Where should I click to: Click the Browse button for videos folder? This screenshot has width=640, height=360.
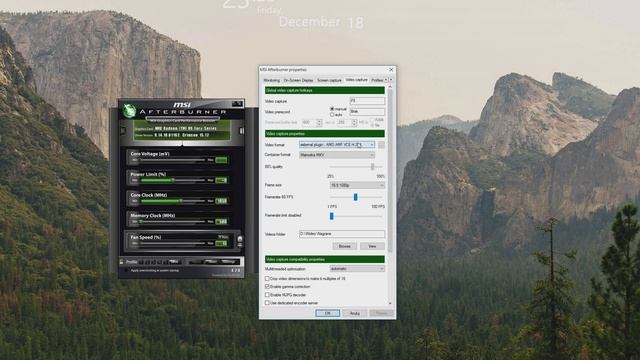click(344, 246)
